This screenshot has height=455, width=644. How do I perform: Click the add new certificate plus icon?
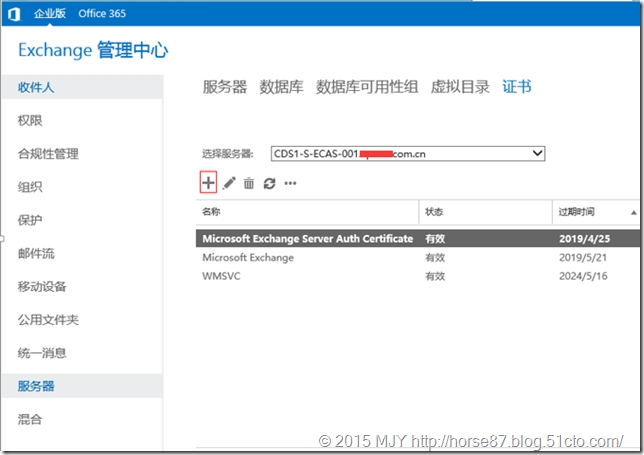[208, 183]
